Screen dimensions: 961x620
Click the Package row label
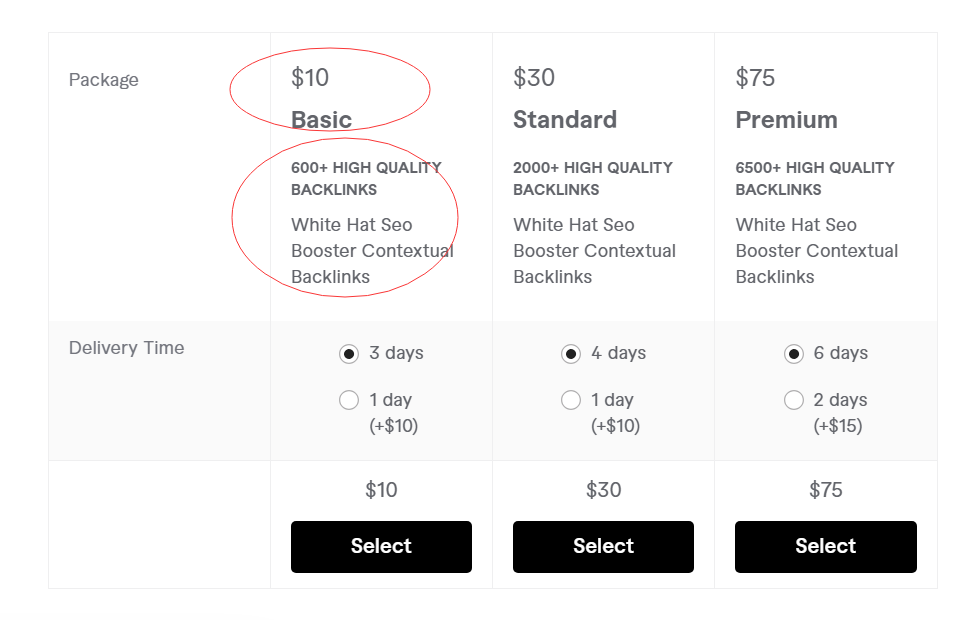coord(104,80)
